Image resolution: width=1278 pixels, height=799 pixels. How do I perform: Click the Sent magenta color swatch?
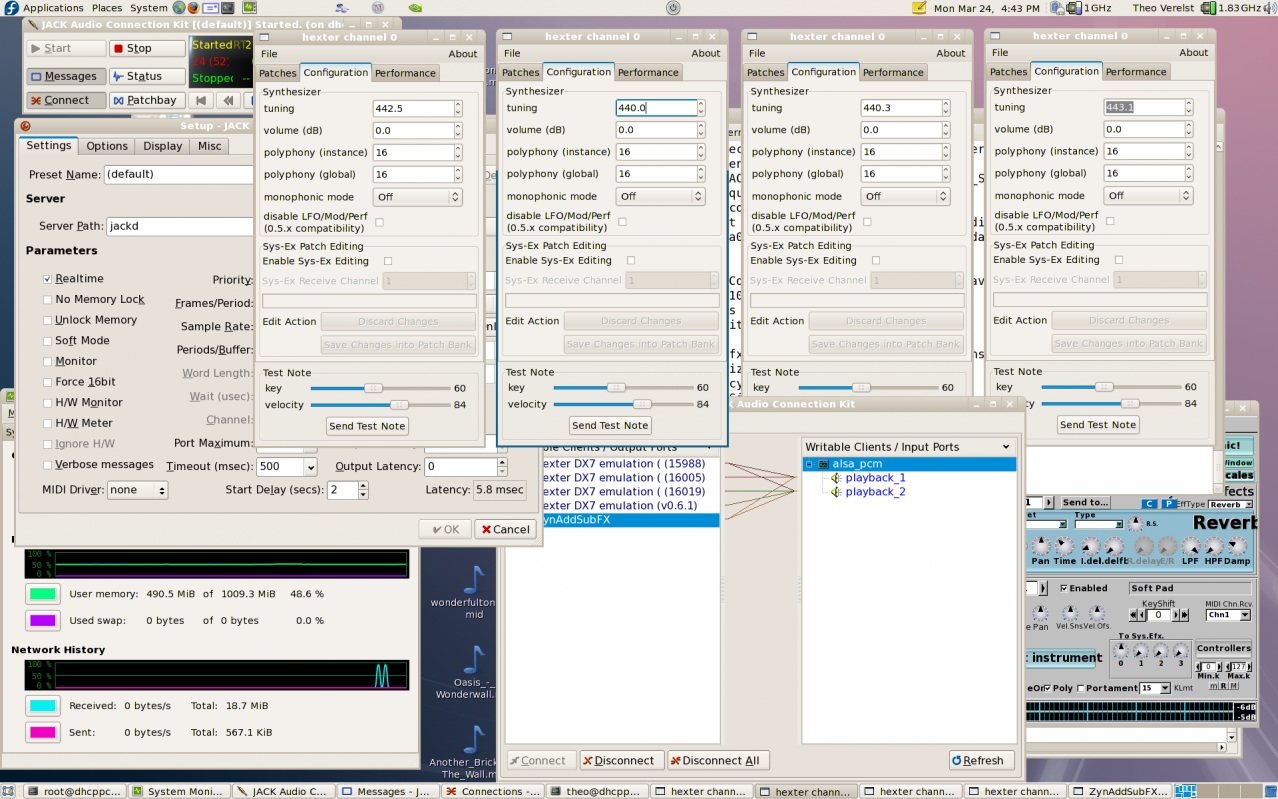pos(43,733)
